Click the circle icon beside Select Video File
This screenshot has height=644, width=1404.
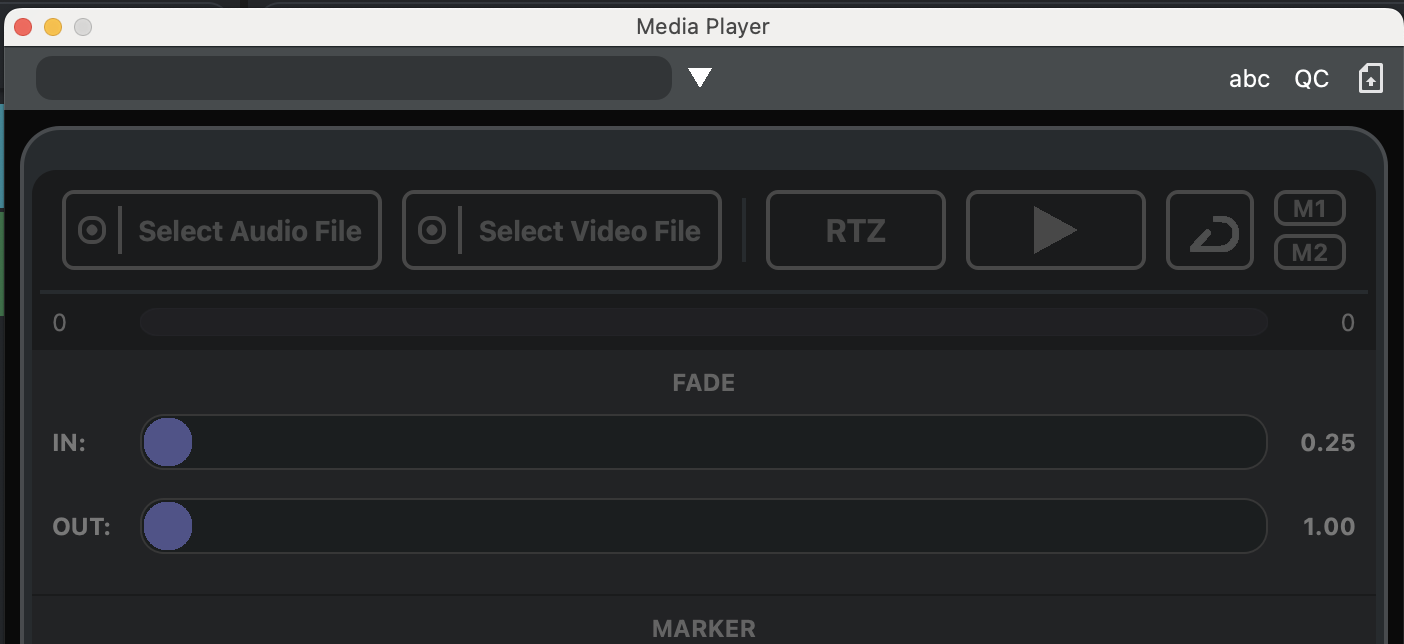[x=431, y=231]
